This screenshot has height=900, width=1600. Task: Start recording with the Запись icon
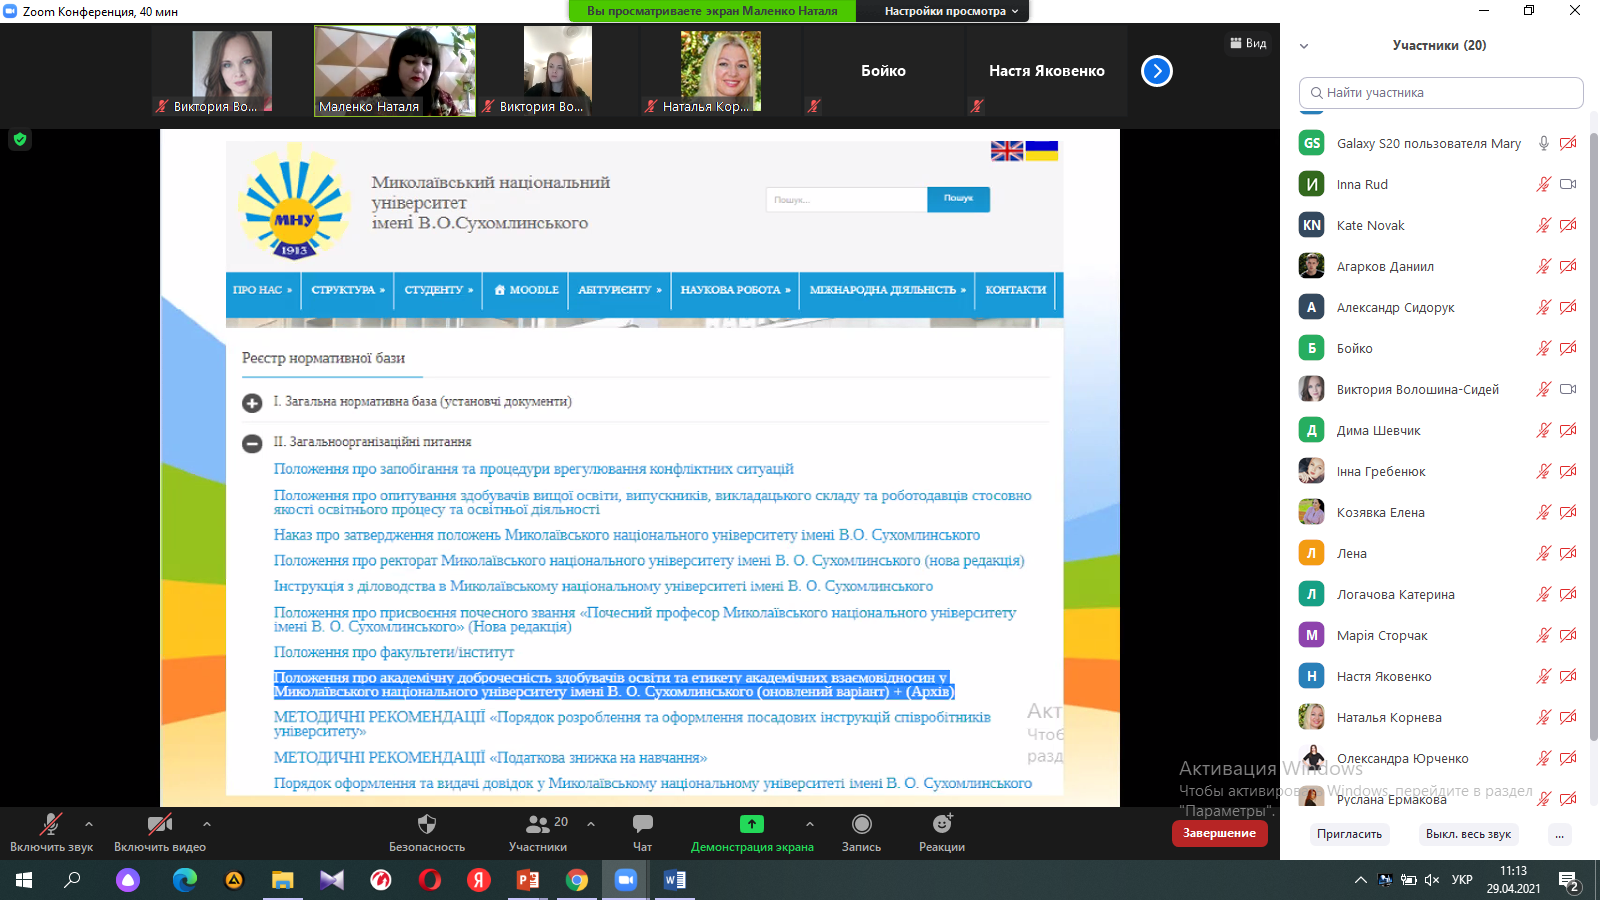[x=861, y=825]
